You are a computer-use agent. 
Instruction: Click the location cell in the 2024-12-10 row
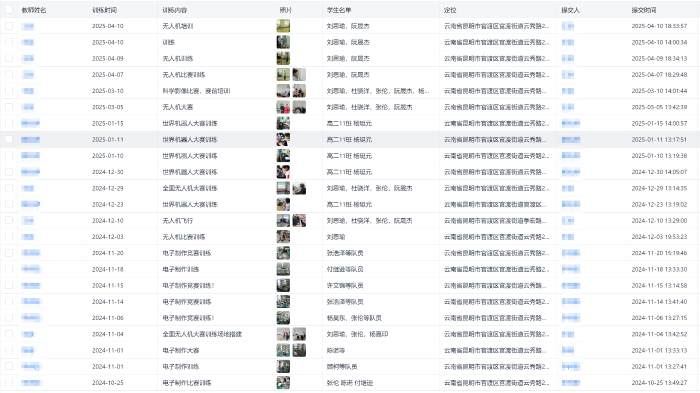[x=495, y=220]
